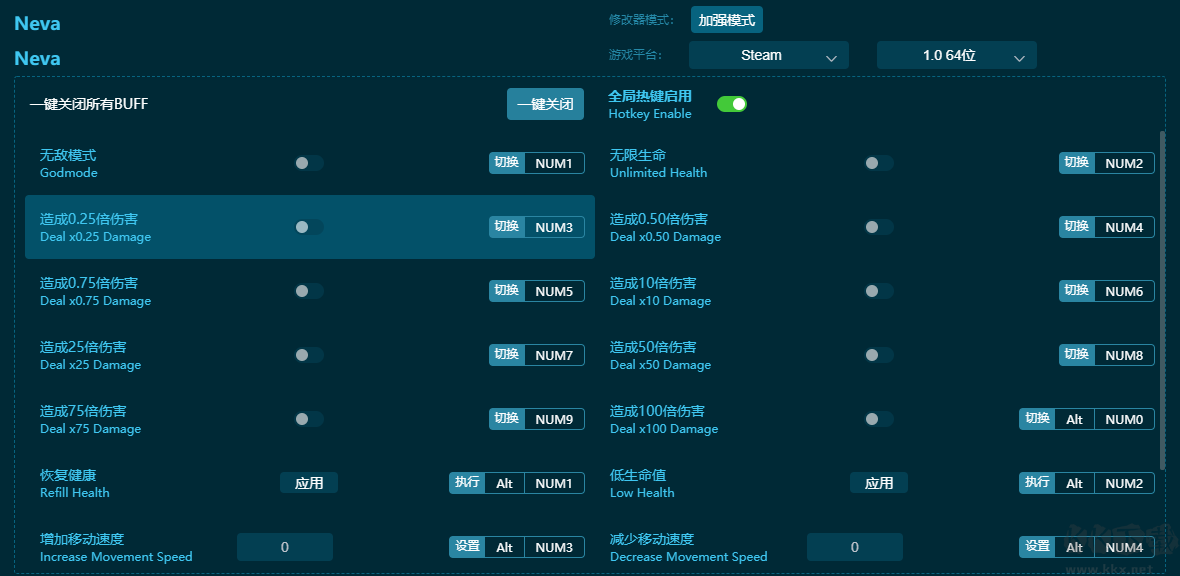
Task: Enable Deal x25 Damage
Action: [309, 355]
